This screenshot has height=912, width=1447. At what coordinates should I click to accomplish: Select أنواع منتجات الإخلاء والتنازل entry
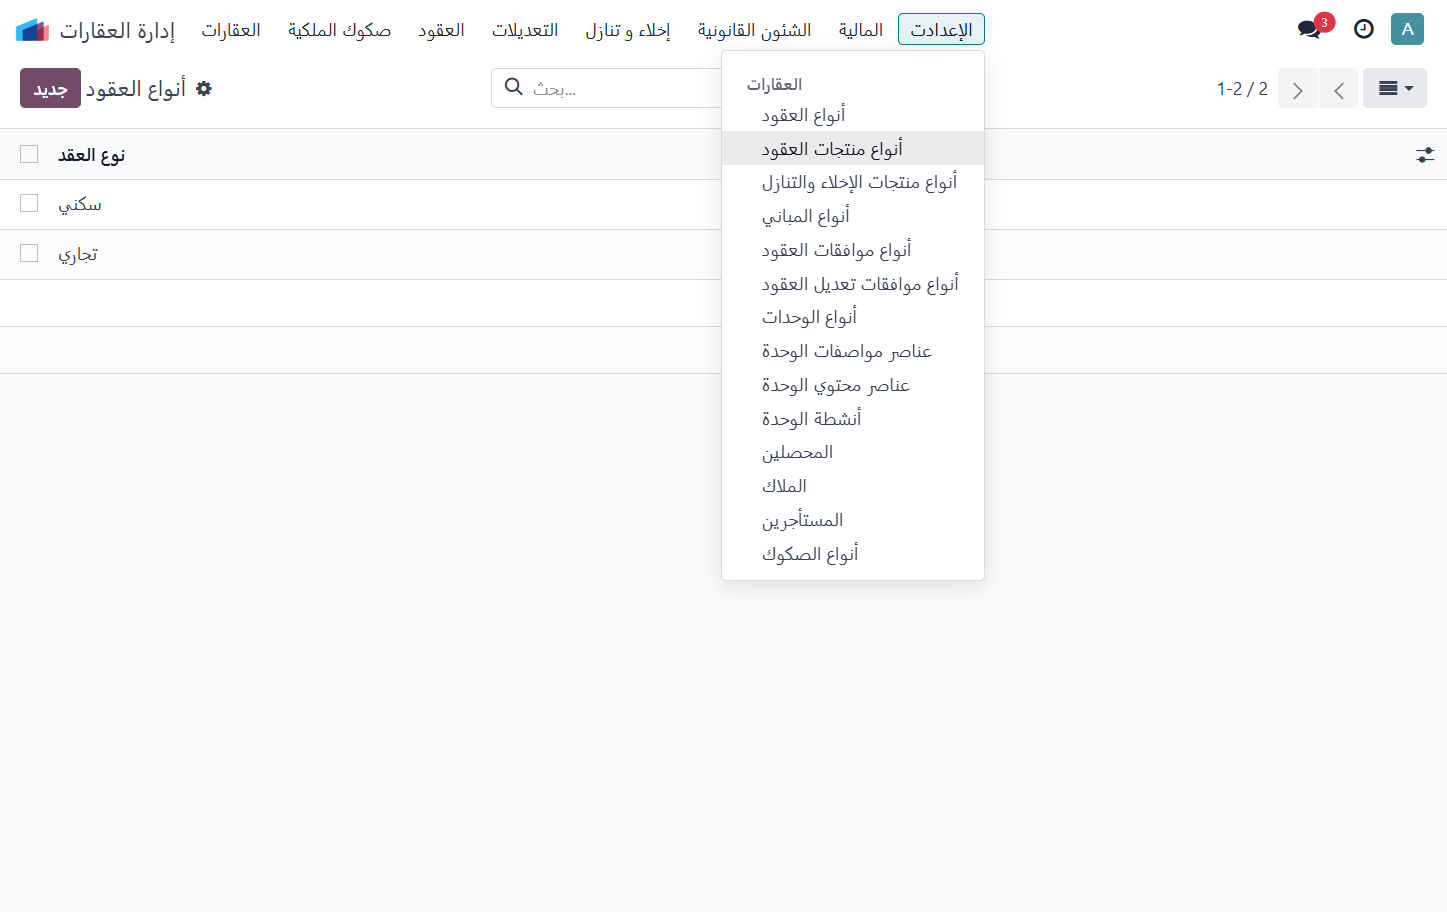point(853,182)
